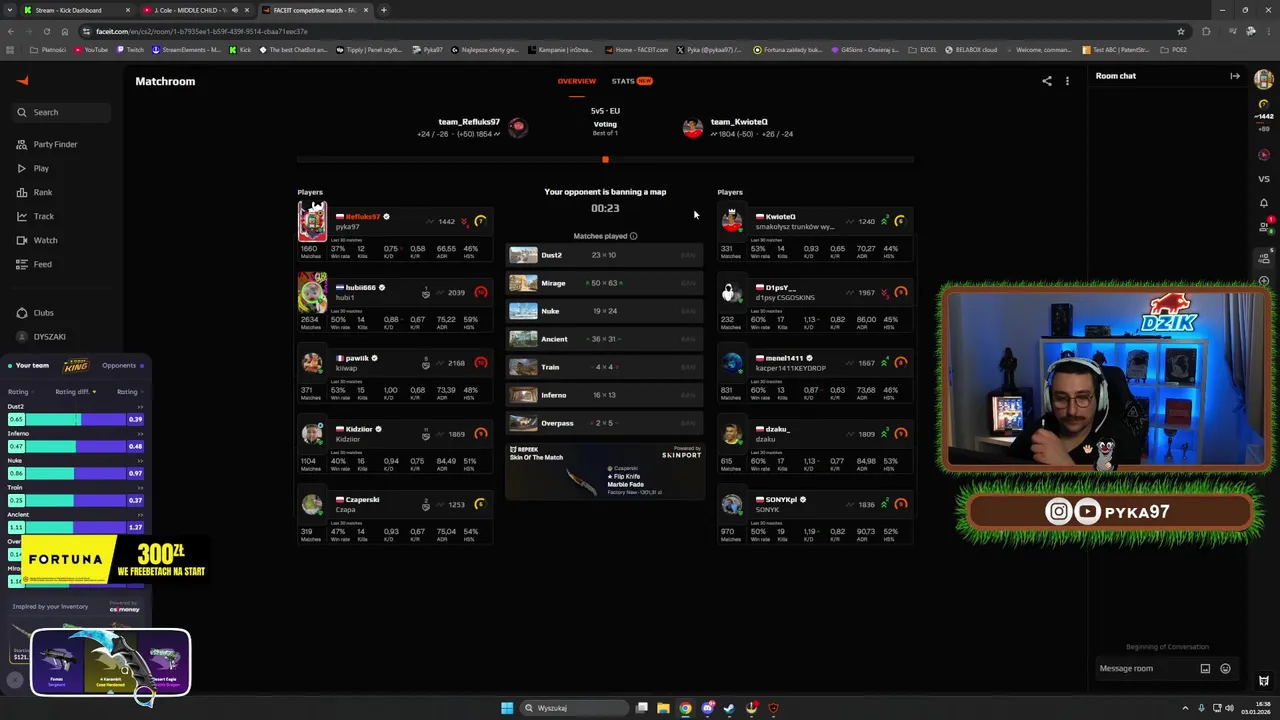Expand Train rating row arrows
1280x720 pixels.
tap(140, 488)
